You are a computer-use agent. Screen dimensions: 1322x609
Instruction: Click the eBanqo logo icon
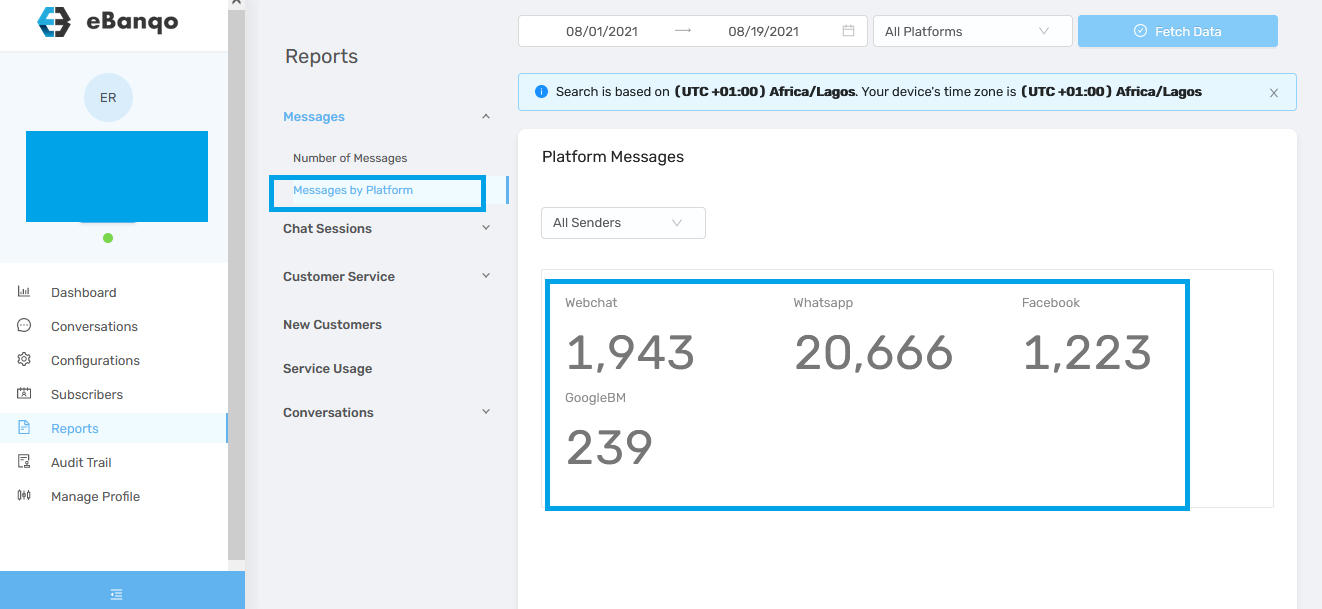click(x=54, y=22)
